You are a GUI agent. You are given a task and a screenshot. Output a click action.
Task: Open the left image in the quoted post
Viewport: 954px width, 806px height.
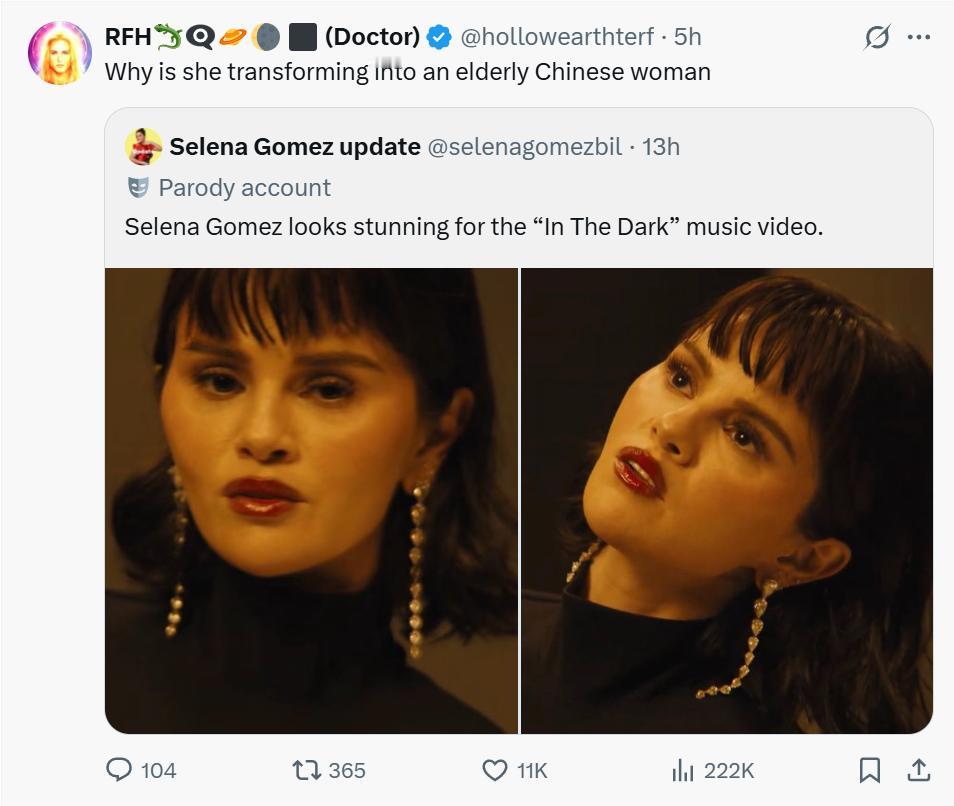pos(311,500)
